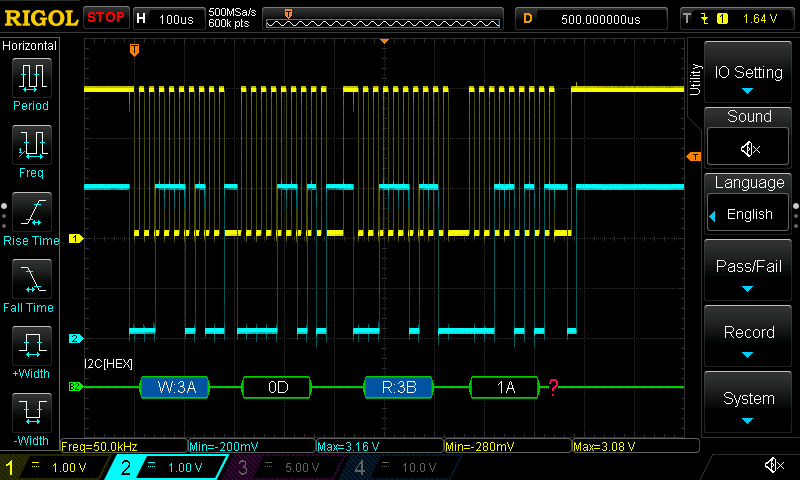This screenshot has width=800, height=480.
Task: Click the I2C[HEX] decode label
Action: click(x=108, y=364)
